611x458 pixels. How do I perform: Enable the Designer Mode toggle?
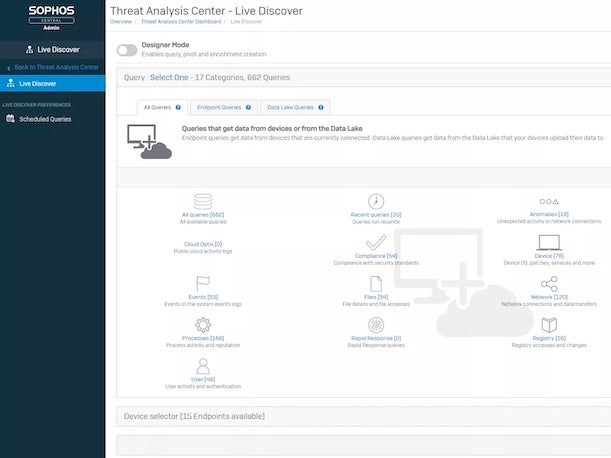(127, 50)
